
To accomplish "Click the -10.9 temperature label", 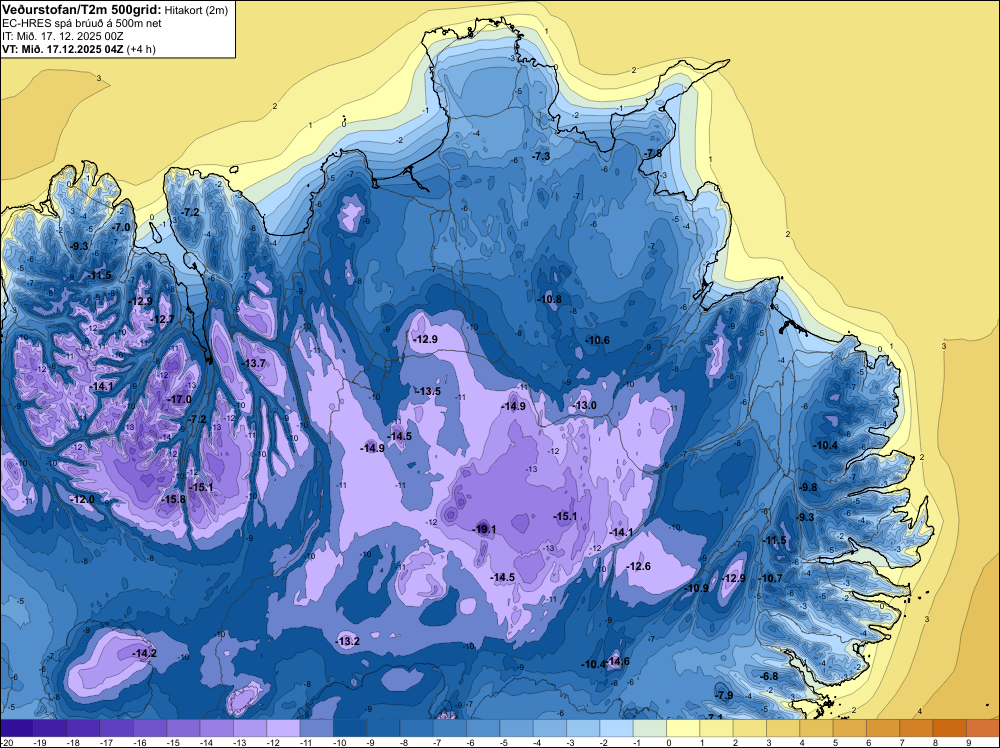I will [696, 588].
